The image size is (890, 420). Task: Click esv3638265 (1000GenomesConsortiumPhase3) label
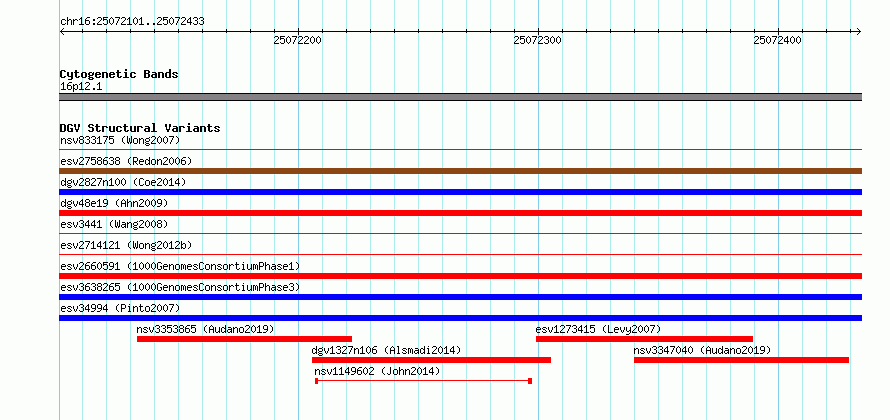180,287
